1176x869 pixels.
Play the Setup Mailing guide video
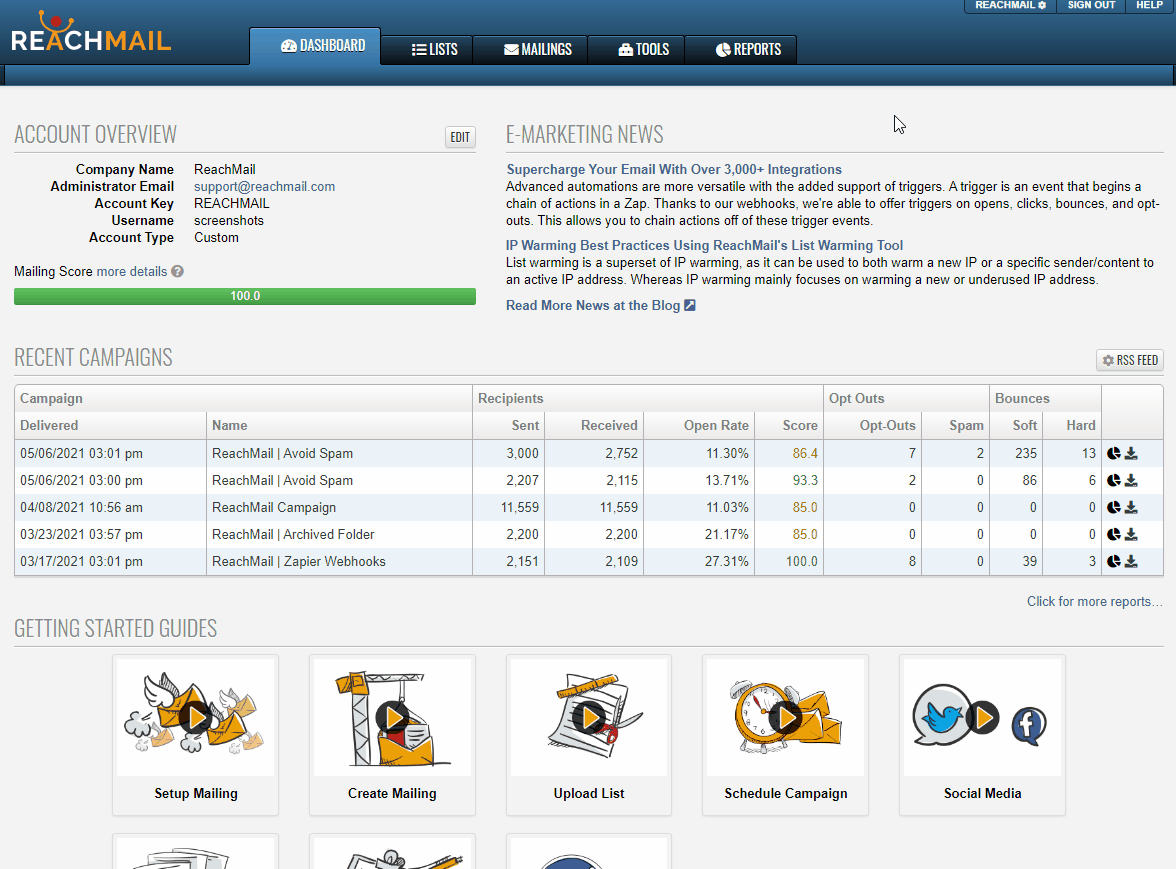(x=196, y=716)
